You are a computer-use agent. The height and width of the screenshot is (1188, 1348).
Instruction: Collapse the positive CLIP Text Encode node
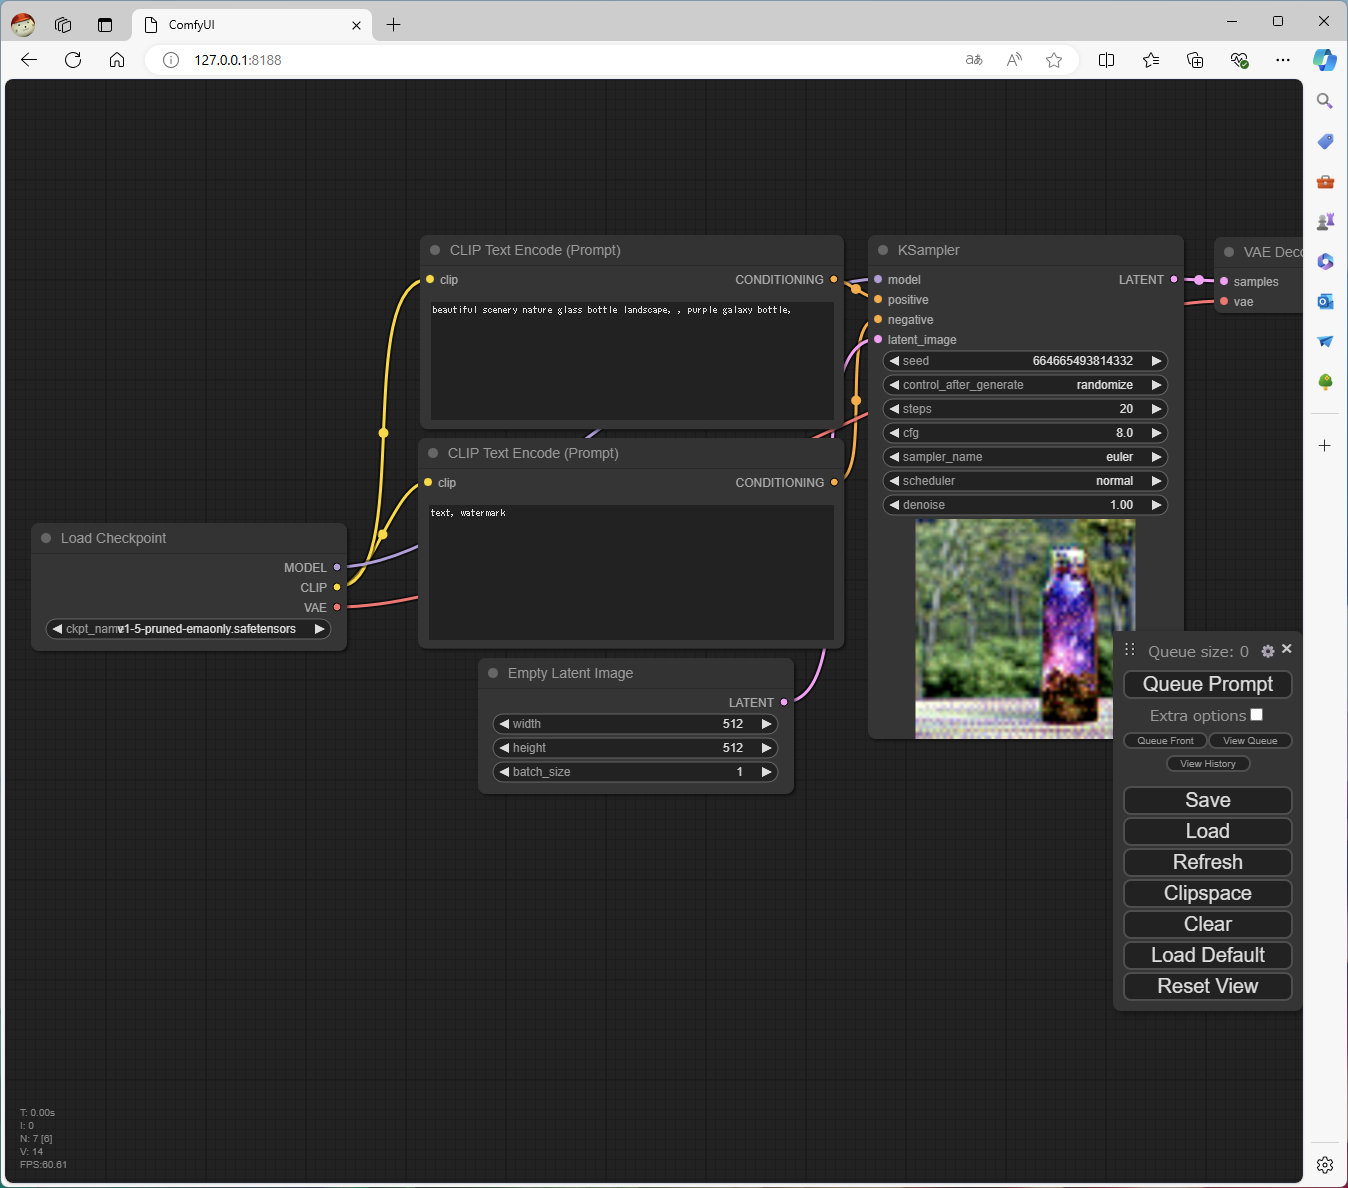coord(435,250)
